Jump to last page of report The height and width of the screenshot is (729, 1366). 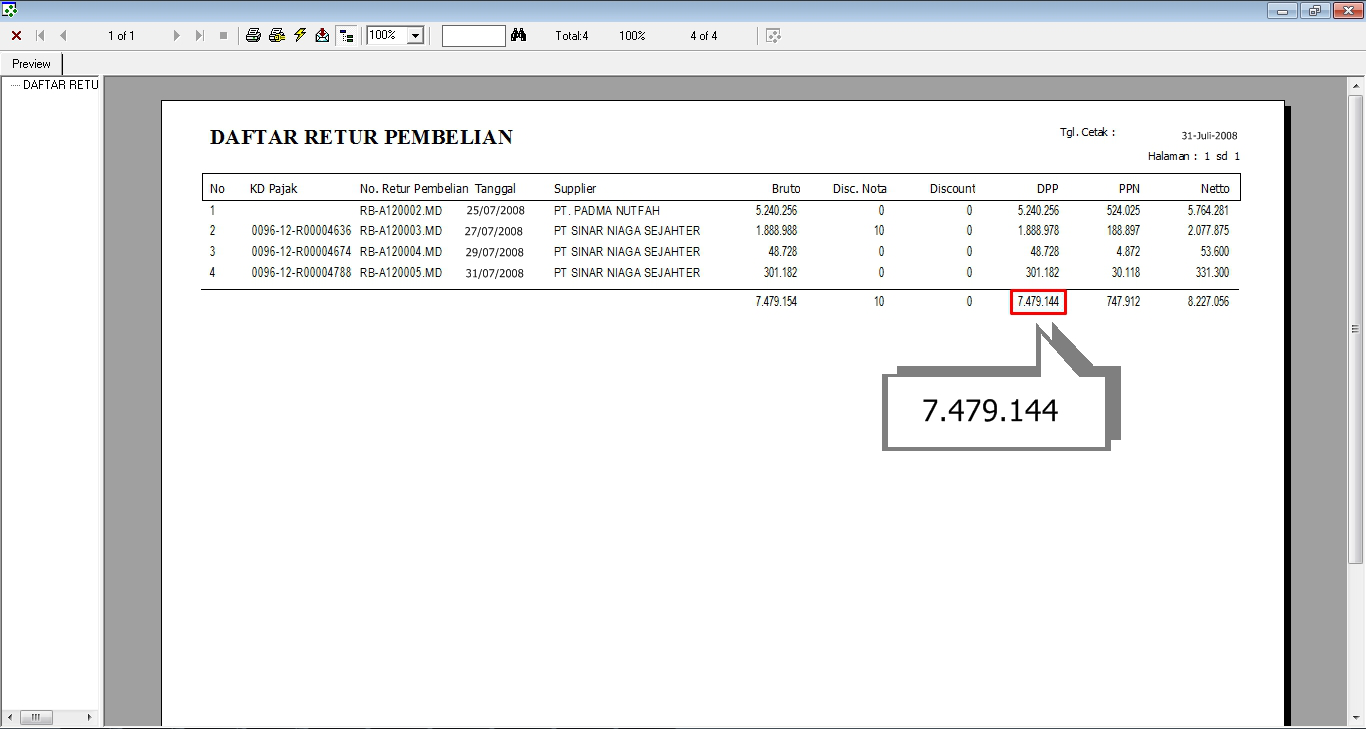pos(200,36)
